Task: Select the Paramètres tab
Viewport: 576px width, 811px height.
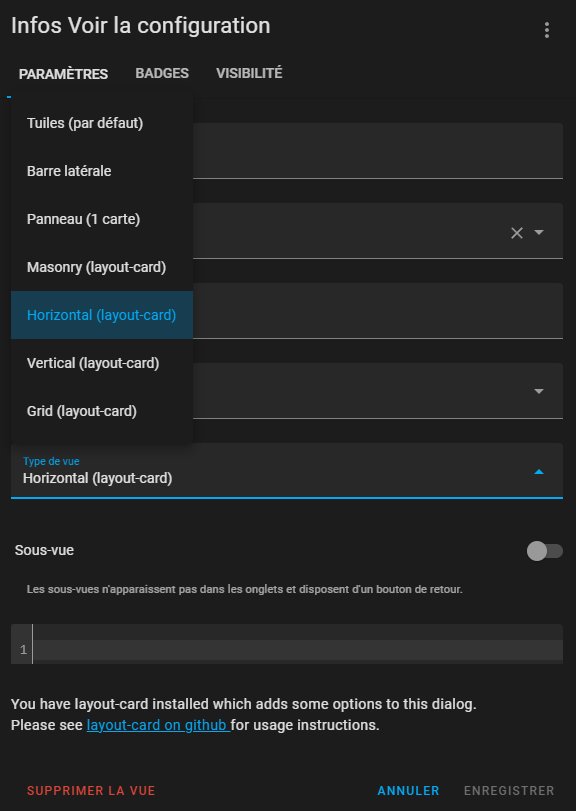Action: coord(63,74)
